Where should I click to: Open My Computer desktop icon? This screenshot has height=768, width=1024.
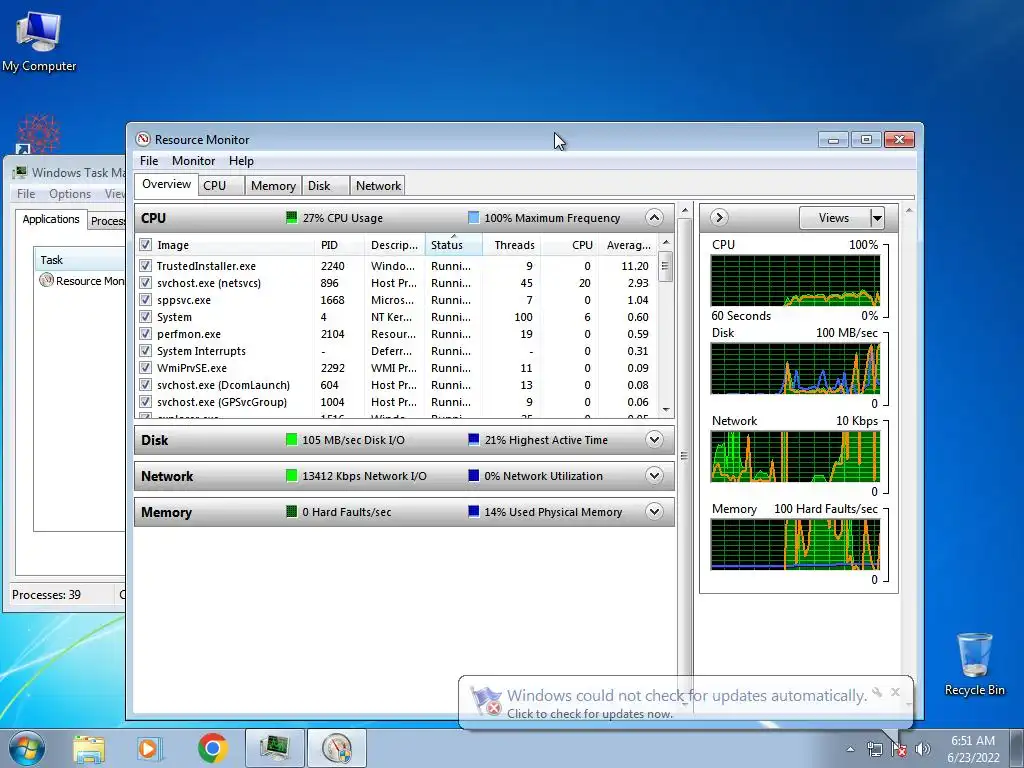coord(39,40)
